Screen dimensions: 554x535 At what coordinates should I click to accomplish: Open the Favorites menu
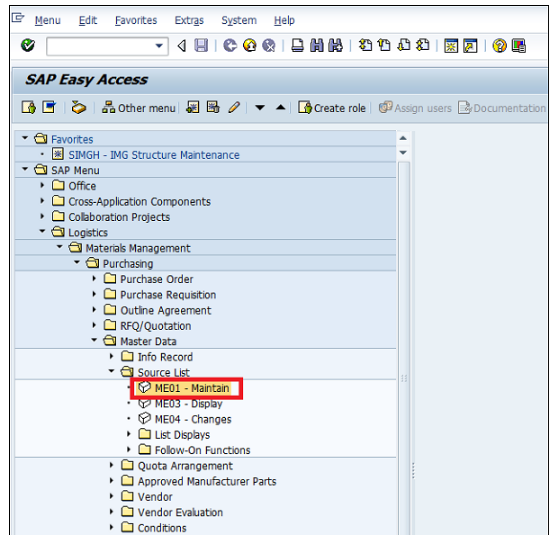point(136,20)
